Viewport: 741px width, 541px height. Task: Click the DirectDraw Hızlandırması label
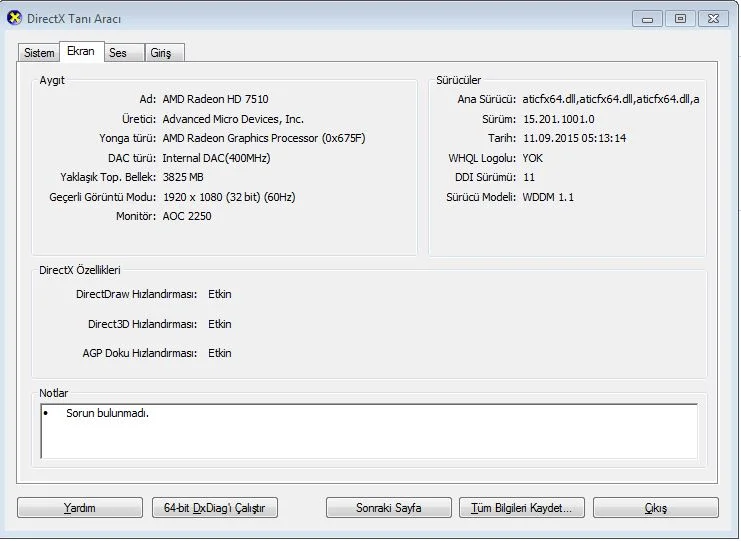coord(137,294)
